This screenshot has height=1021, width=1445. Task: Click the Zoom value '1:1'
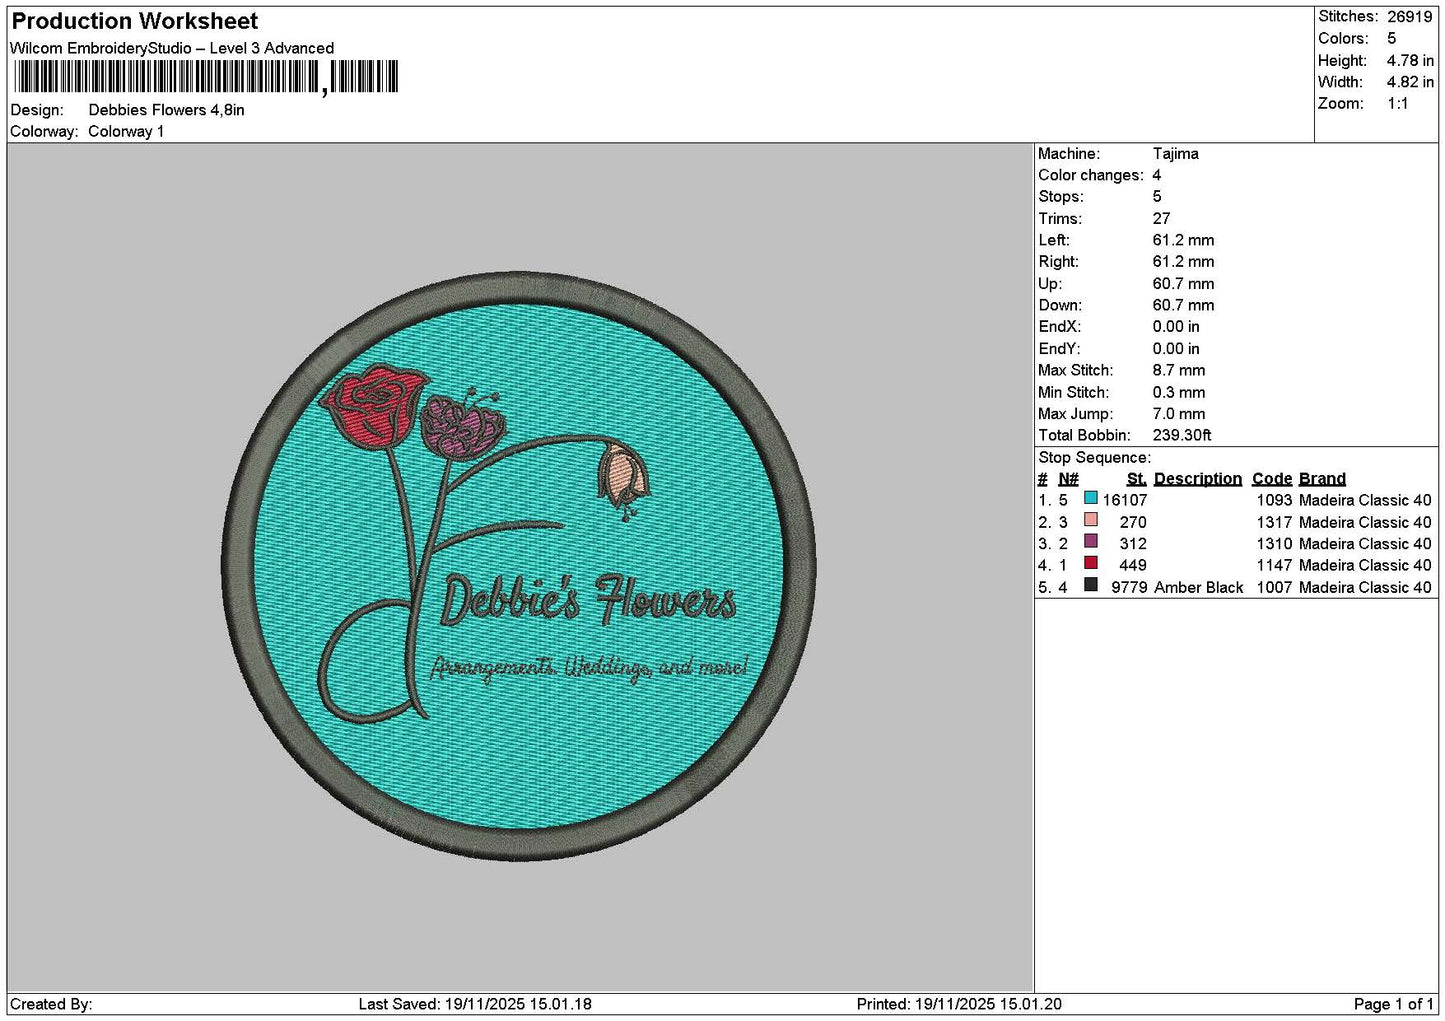[x=1398, y=104]
